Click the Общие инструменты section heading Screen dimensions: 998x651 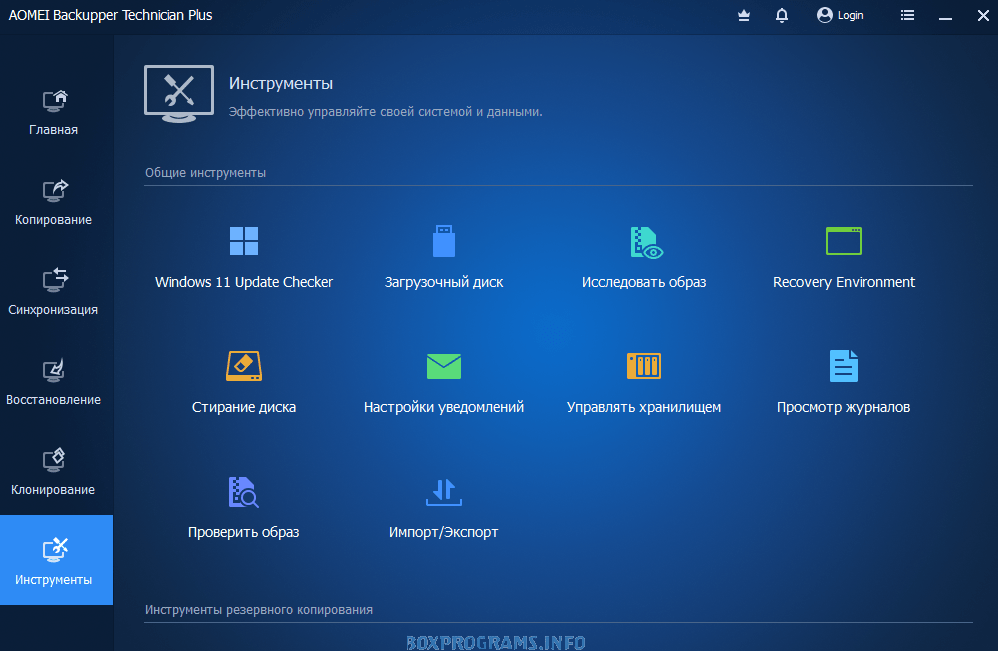pyautogui.click(x=205, y=172)
